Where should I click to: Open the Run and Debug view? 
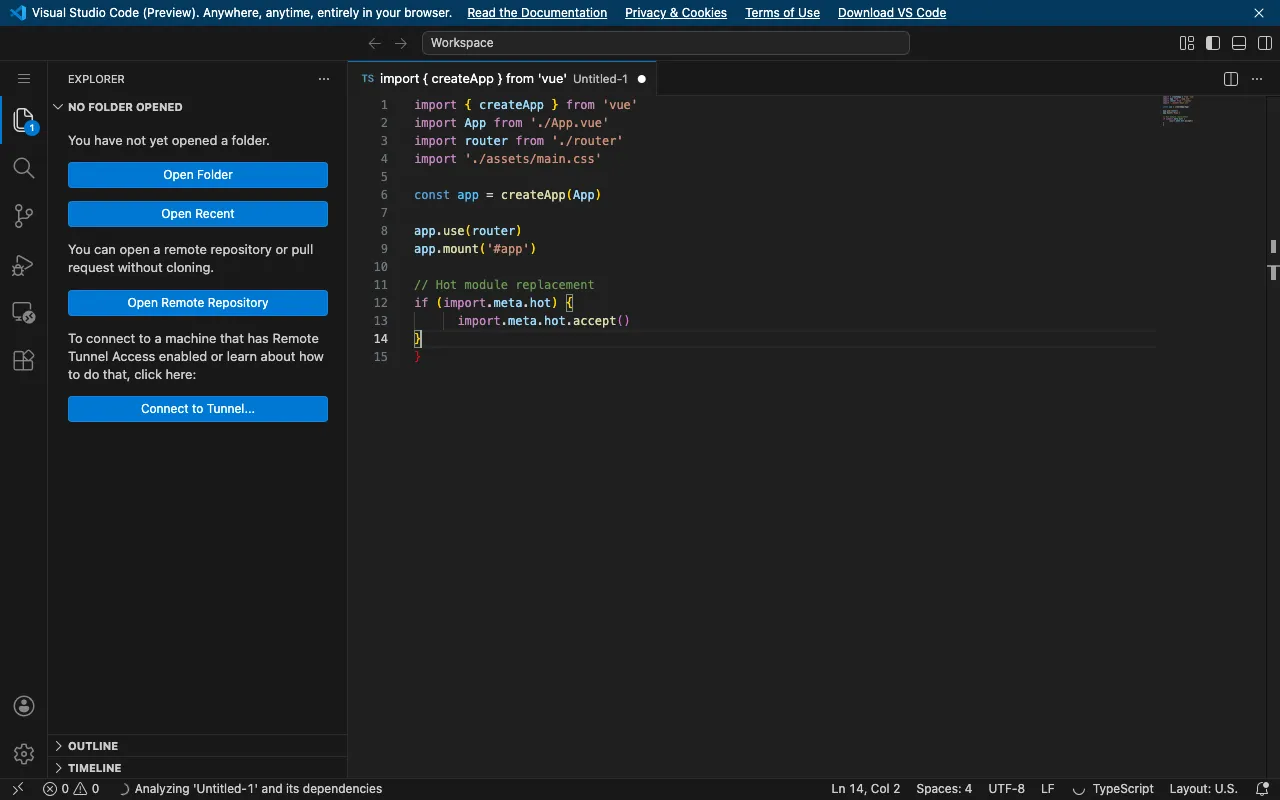tap(24, 265)
